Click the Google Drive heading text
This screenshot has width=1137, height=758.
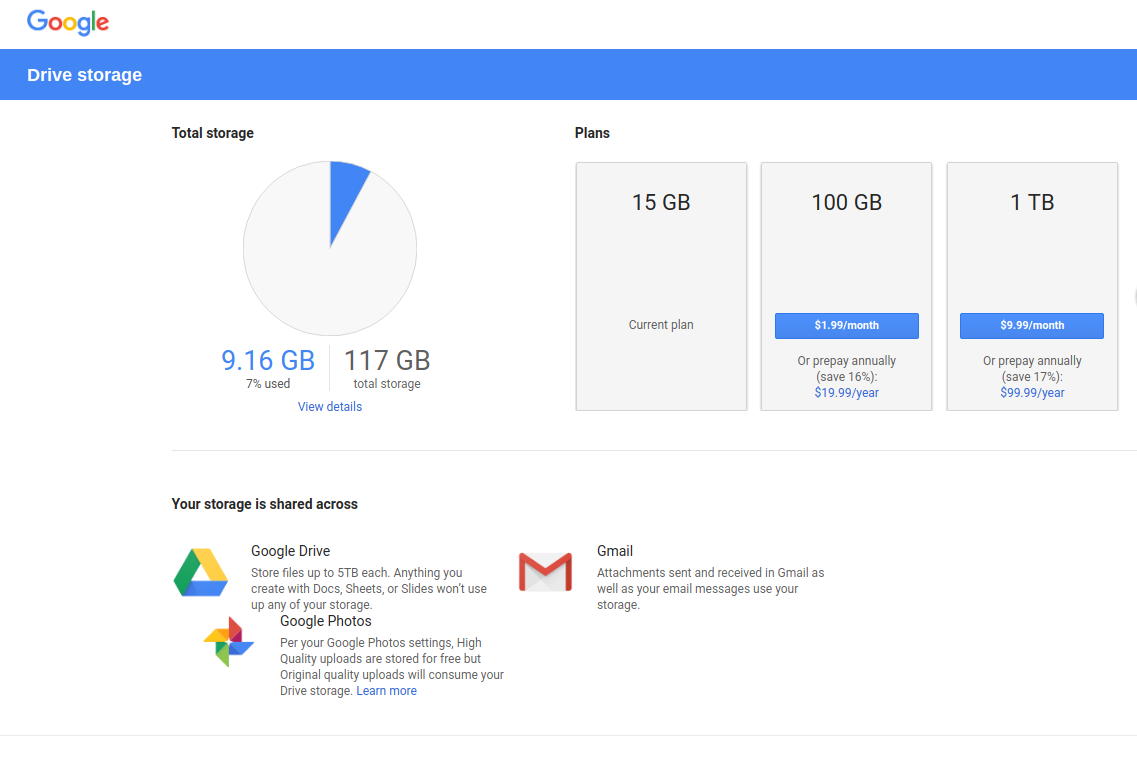coord(290,551)
